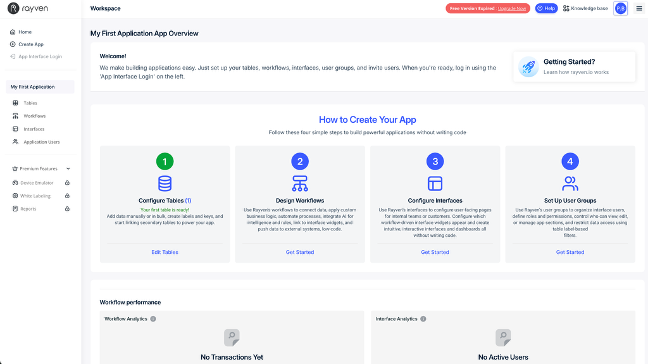Click the Workflow Analytics info icon

point(153,319)
